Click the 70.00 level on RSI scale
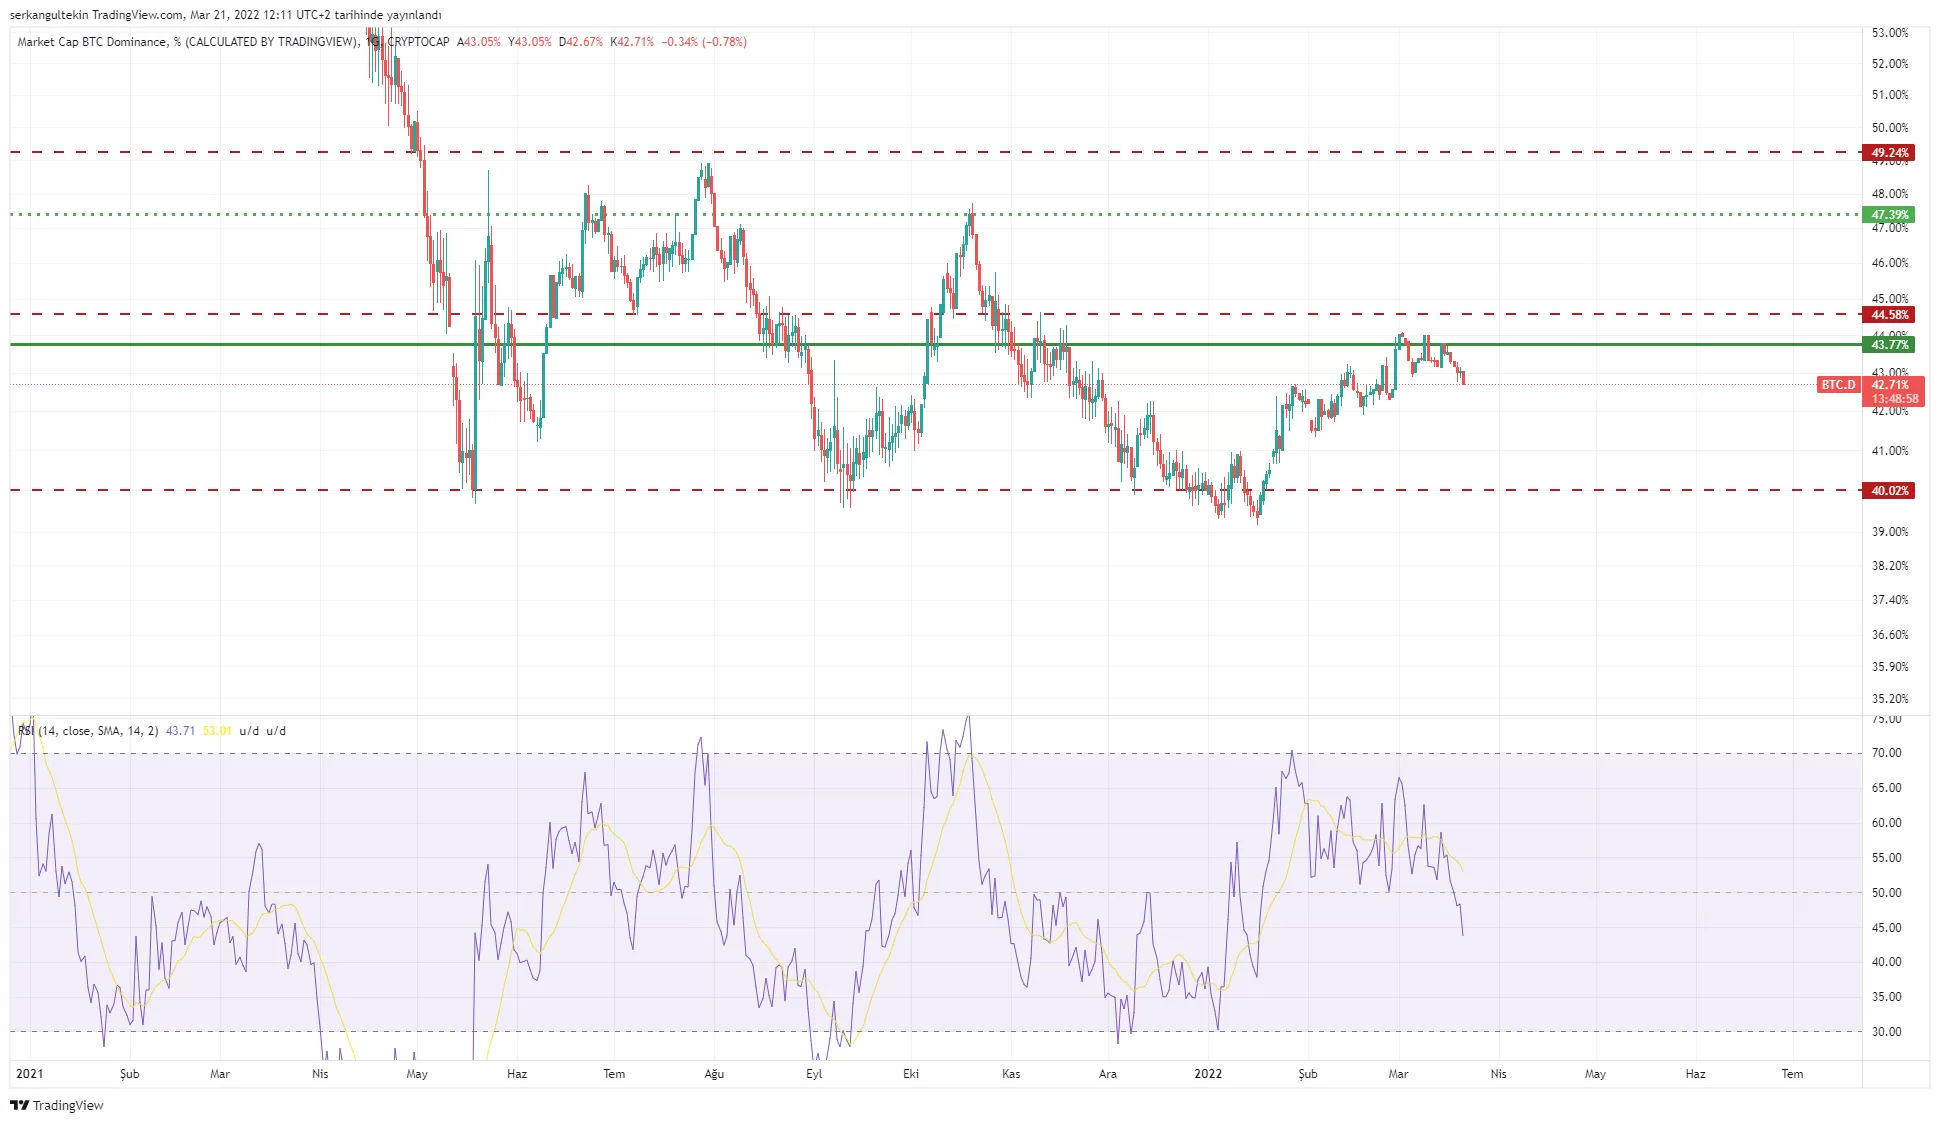This screenshot has height=1123, width=1940. 1886,753
